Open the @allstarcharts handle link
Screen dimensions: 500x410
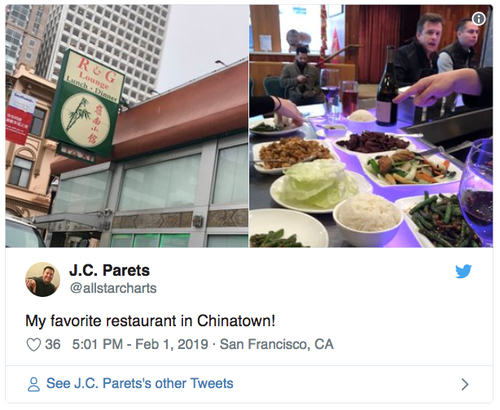pos(113,288)
